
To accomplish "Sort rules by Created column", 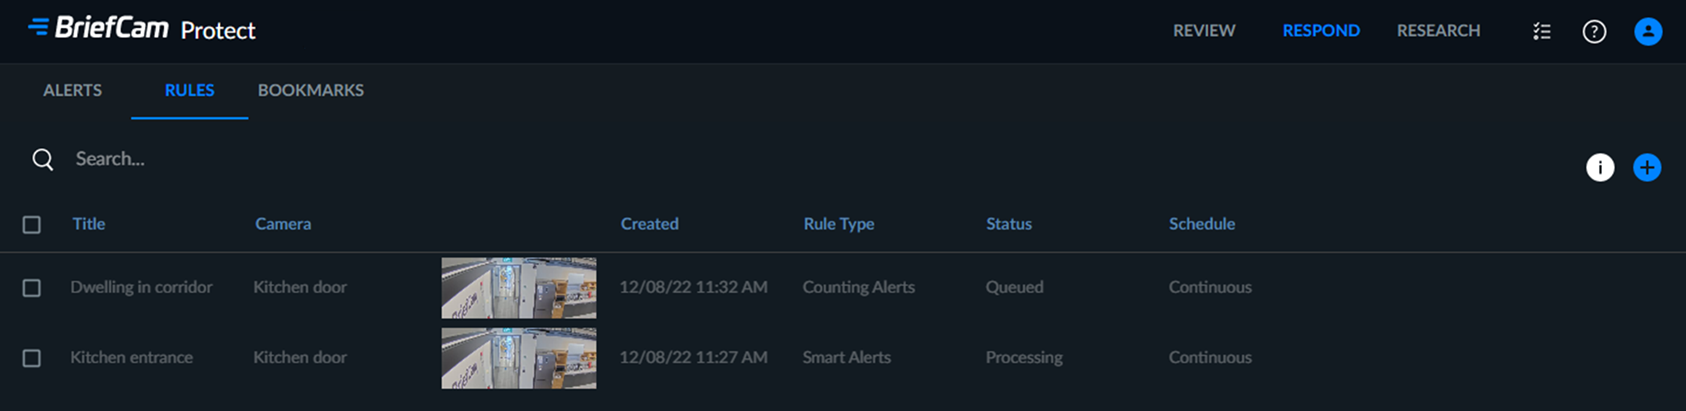I will click(x=649, y=224).
